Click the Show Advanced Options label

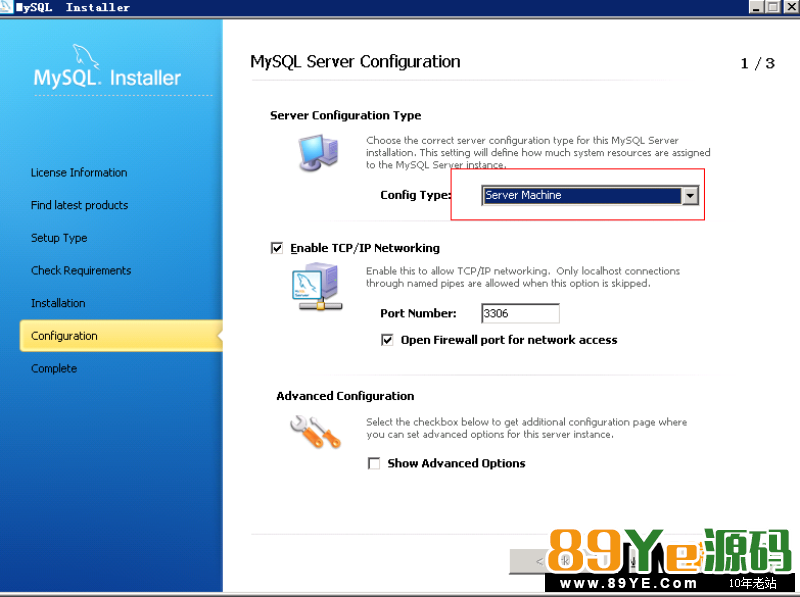tap(457, 463)
